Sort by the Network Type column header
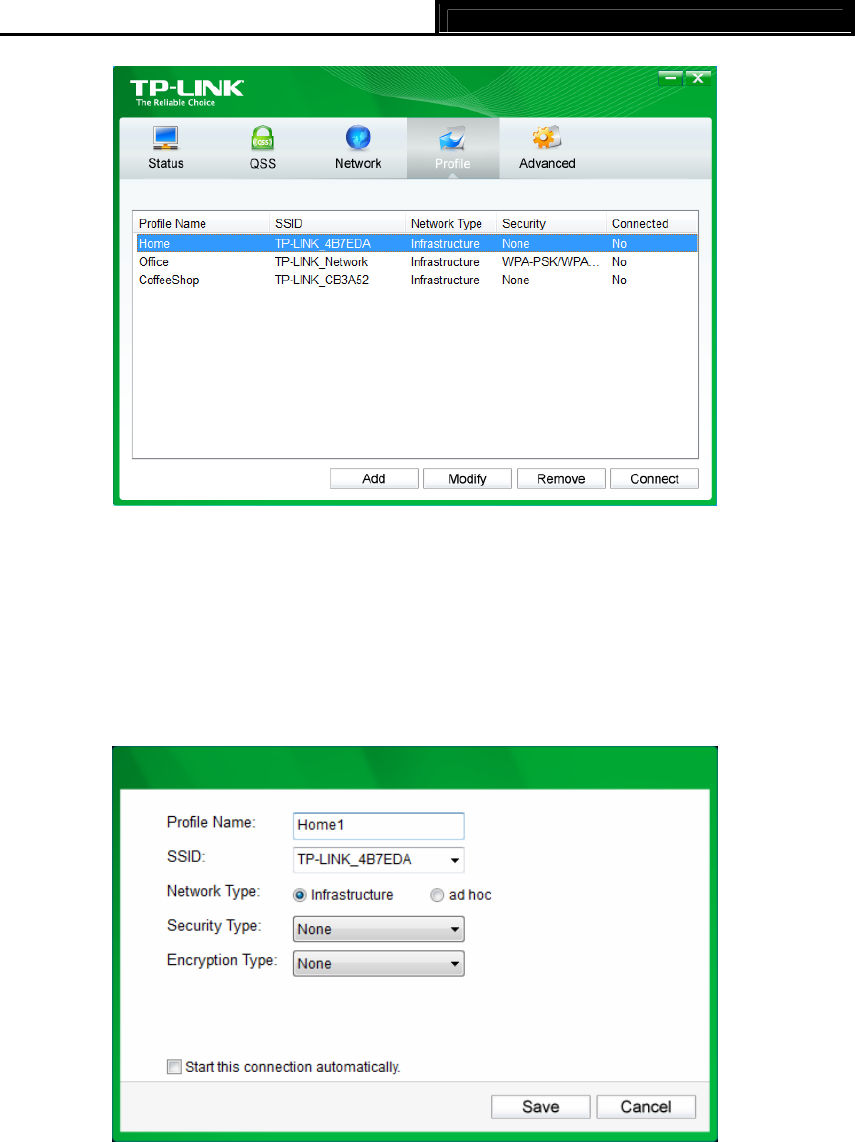 tap(451, 224)
